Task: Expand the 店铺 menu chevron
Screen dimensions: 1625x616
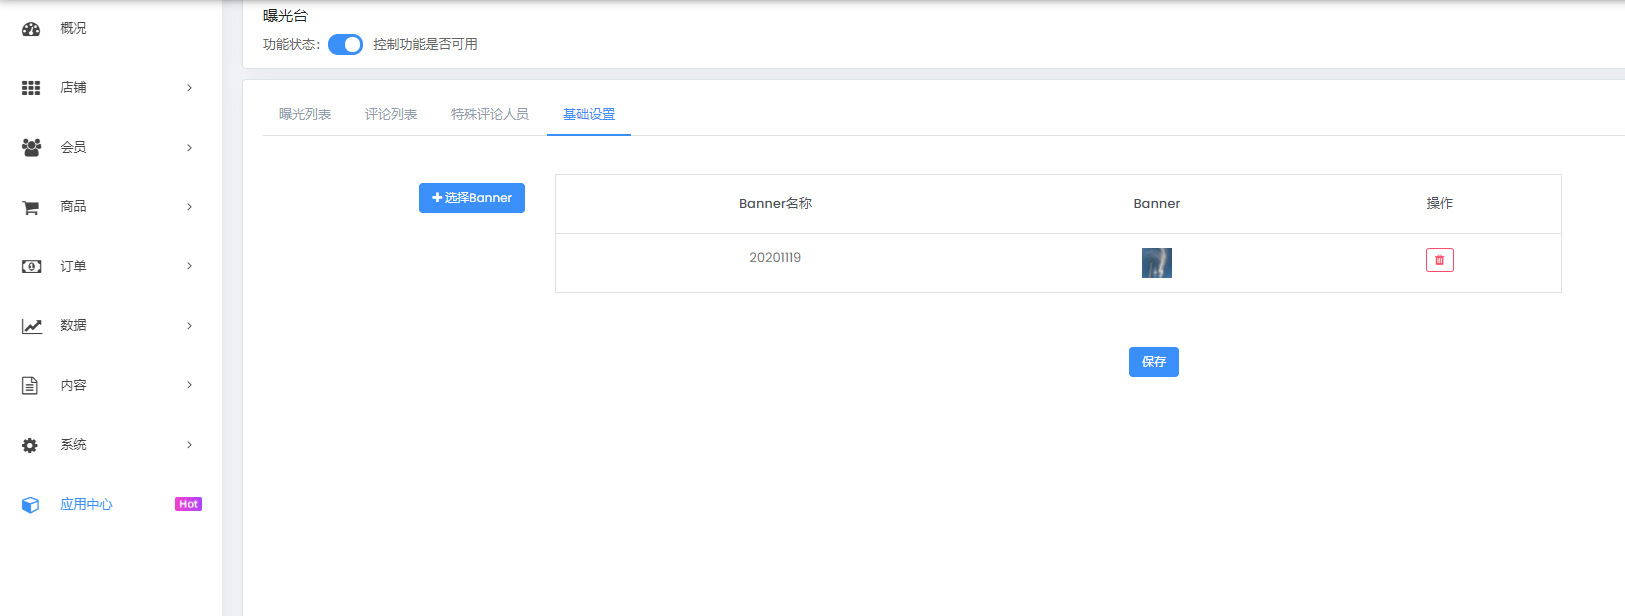Action: pyautogui.click(x=189, y=88)
